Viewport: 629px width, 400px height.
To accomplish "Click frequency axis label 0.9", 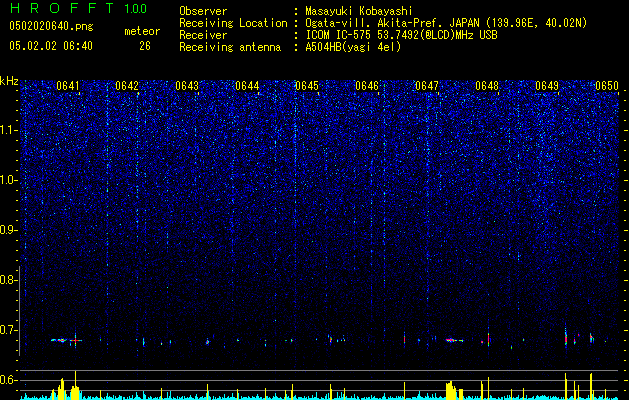I will tap(7, 230).
